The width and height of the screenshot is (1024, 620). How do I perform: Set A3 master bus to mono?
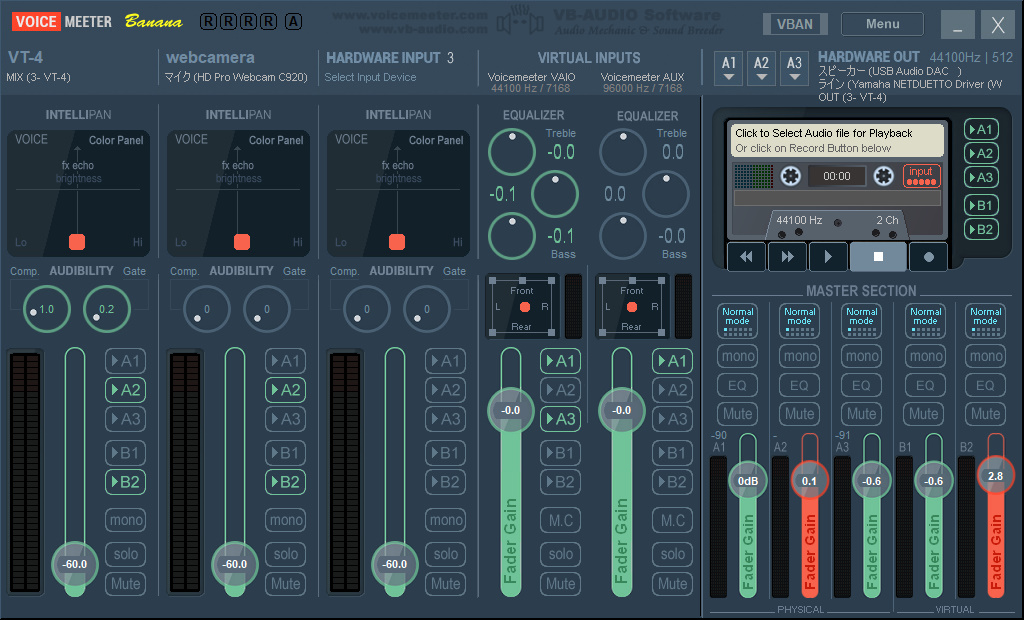pyautogui.click(x=861, y=356)
